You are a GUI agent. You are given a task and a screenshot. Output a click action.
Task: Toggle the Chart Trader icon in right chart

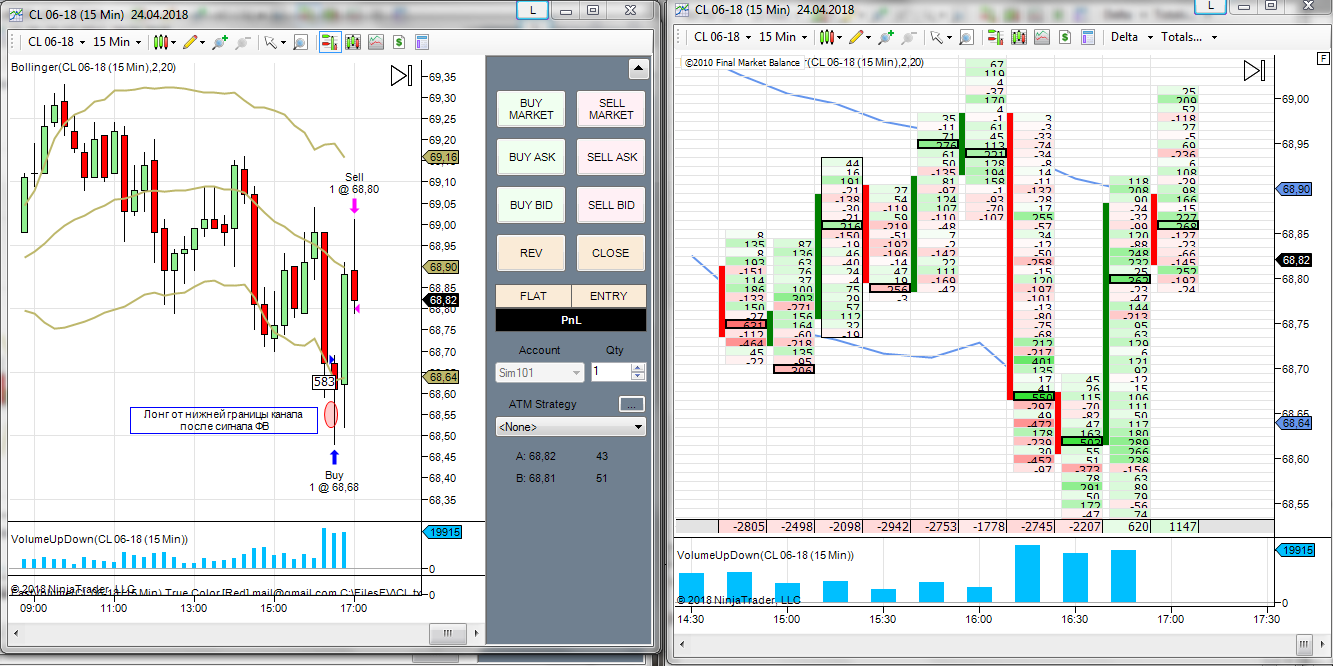pyautogui.click(x=995, y=37)
